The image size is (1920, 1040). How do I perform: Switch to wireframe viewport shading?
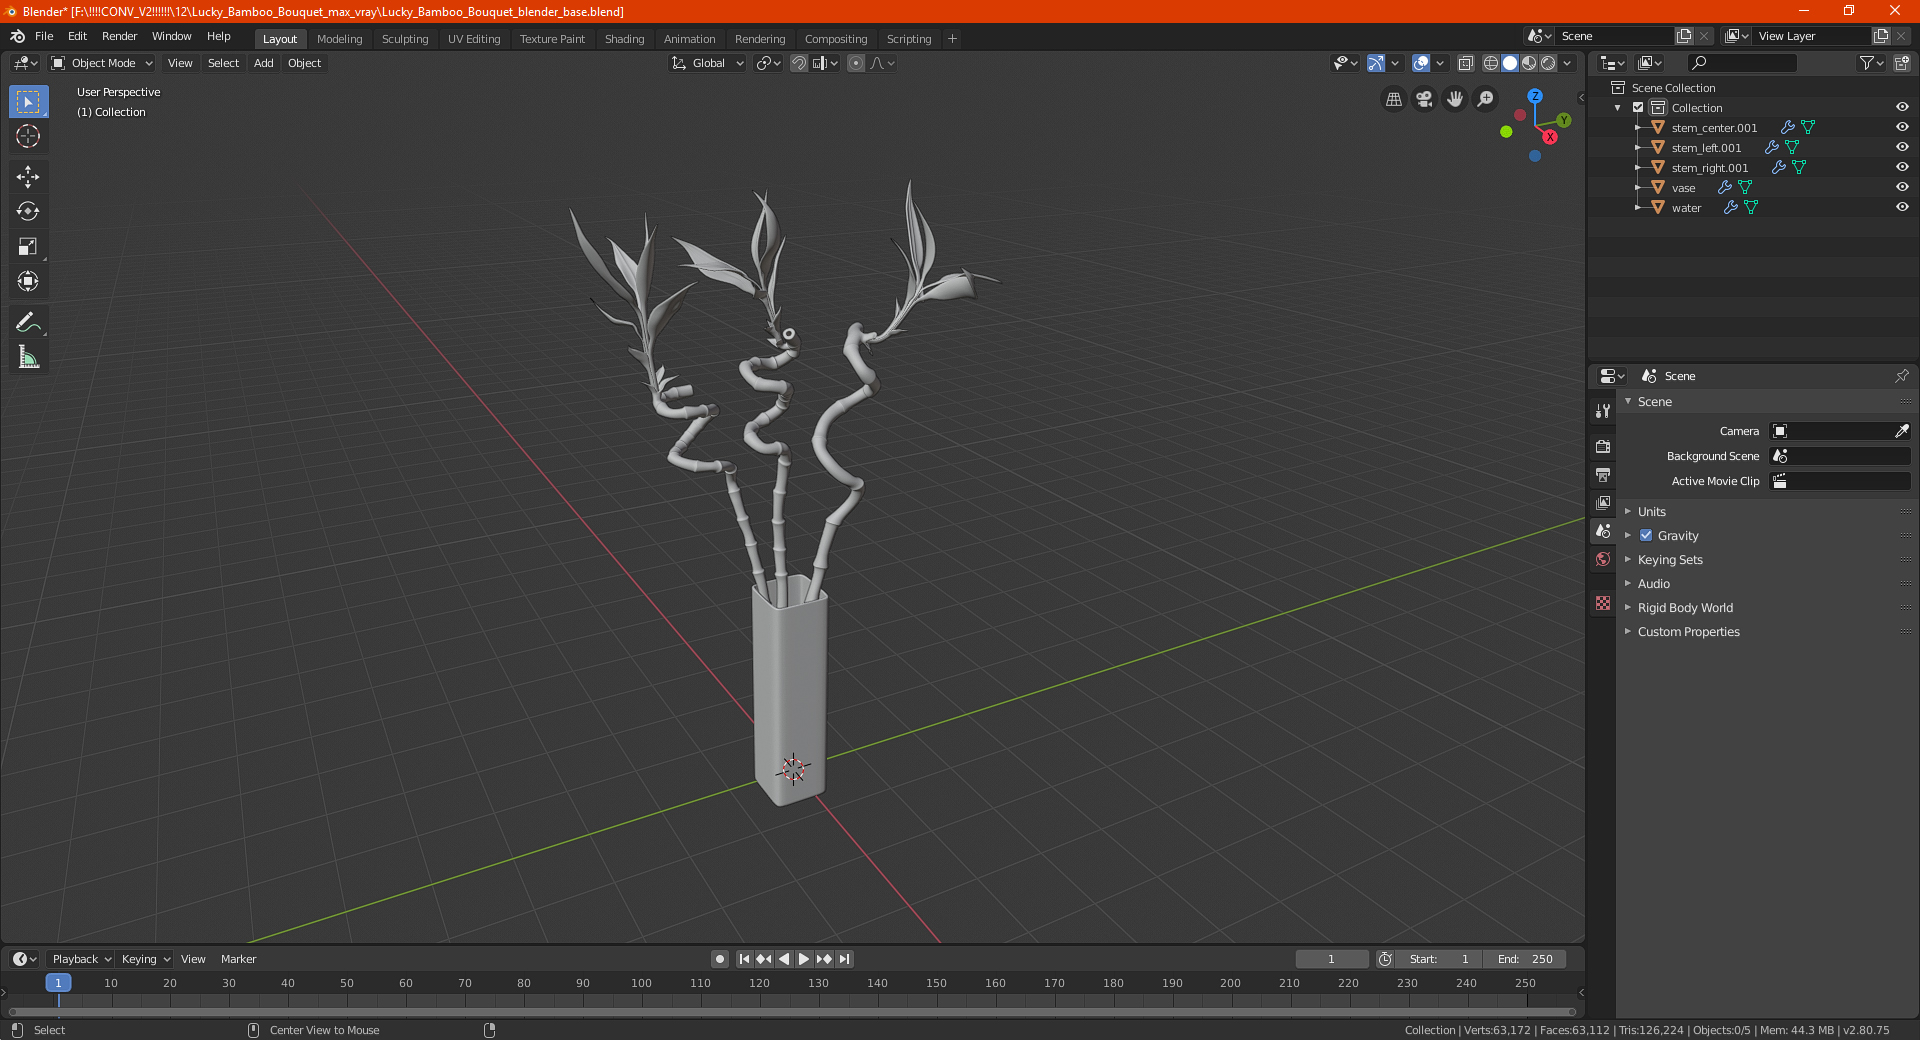point(1491,63)
